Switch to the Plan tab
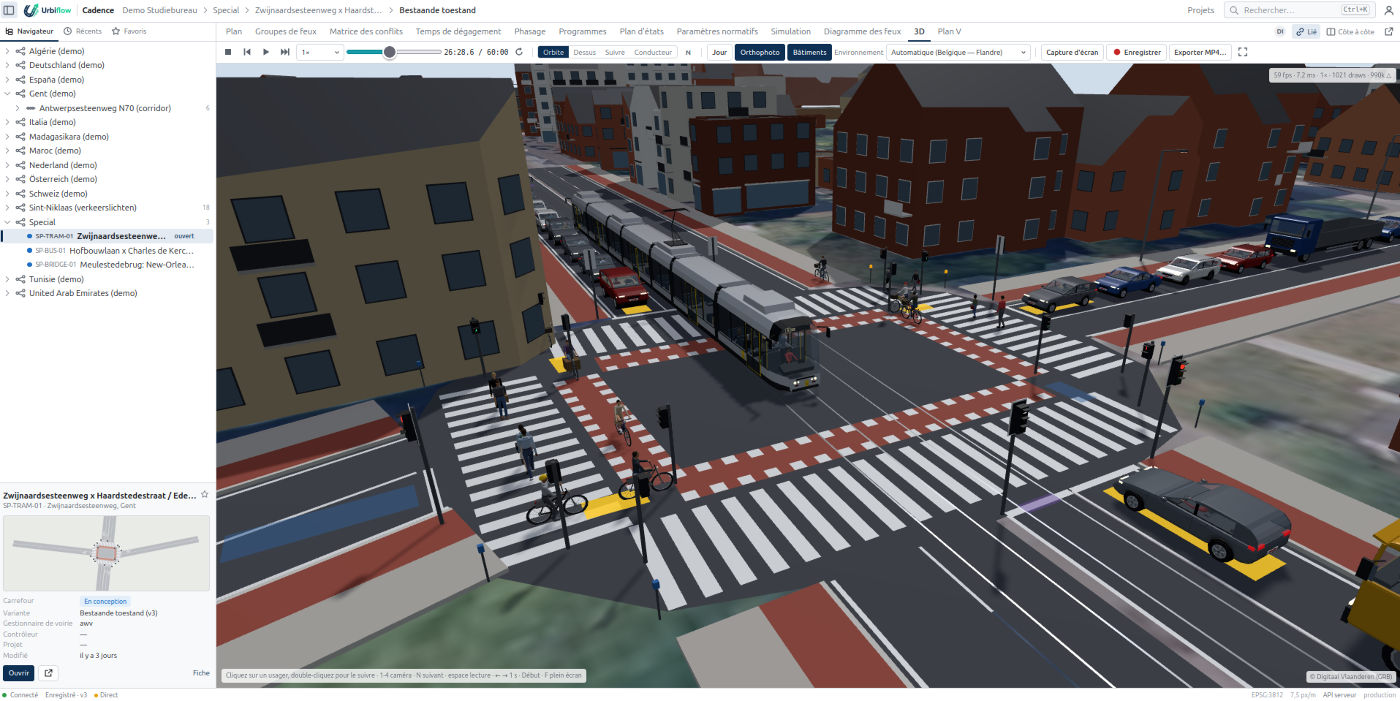Screen dimensions: 1400x701 (234, 32)
